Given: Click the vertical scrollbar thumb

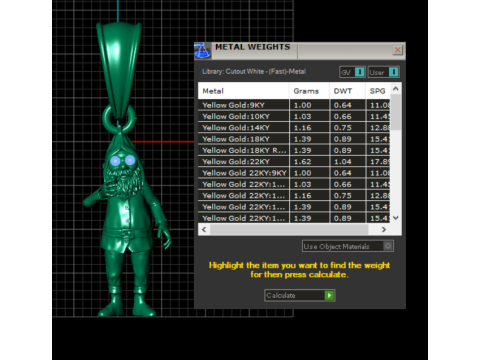Looking at the screenshot, I should pyautogui.click(x=396, y=112).
